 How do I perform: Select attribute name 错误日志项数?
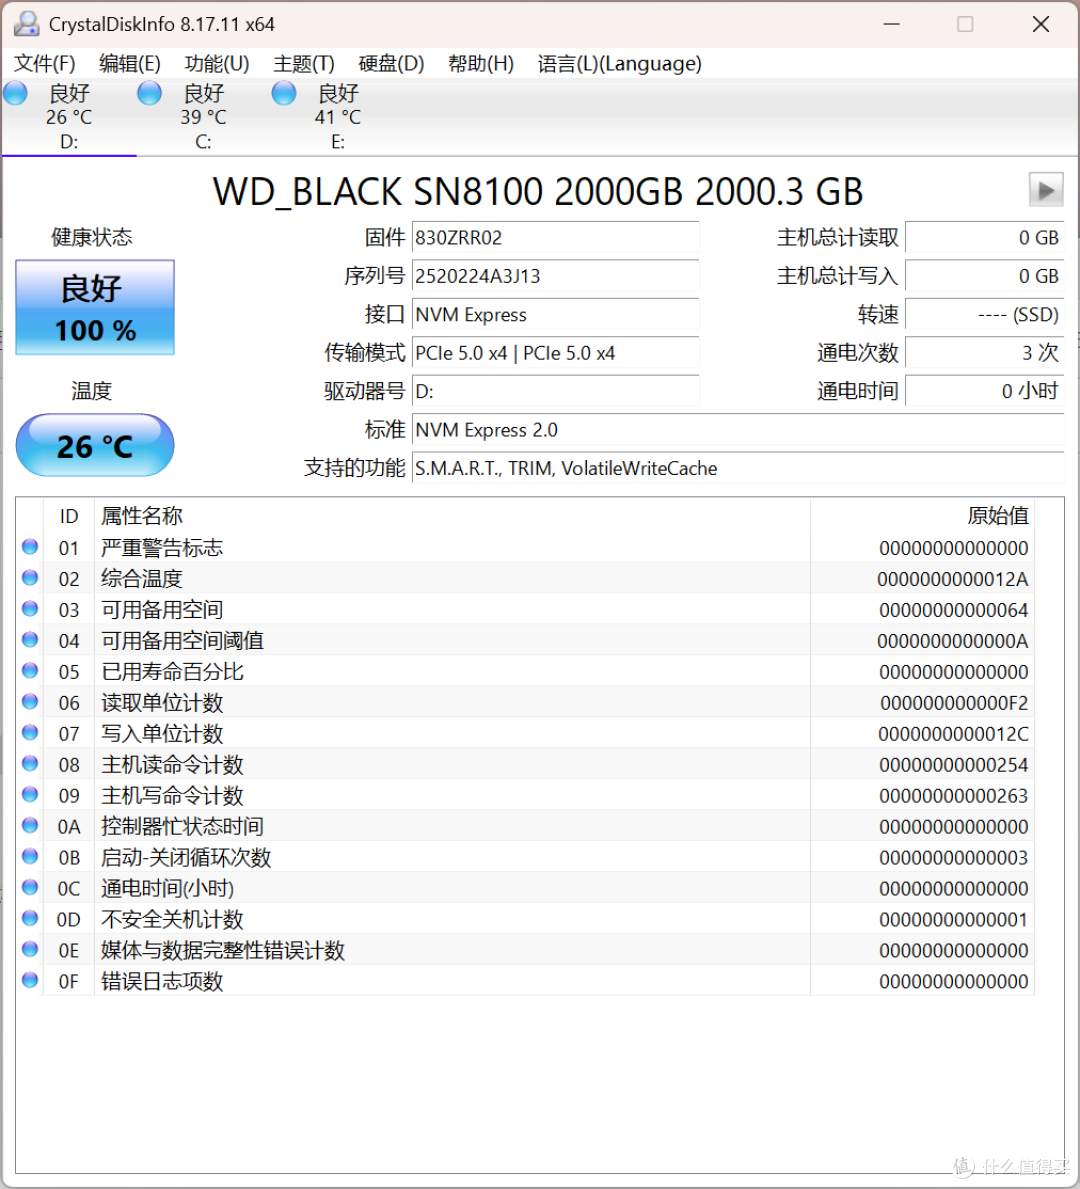click(162, 981)
